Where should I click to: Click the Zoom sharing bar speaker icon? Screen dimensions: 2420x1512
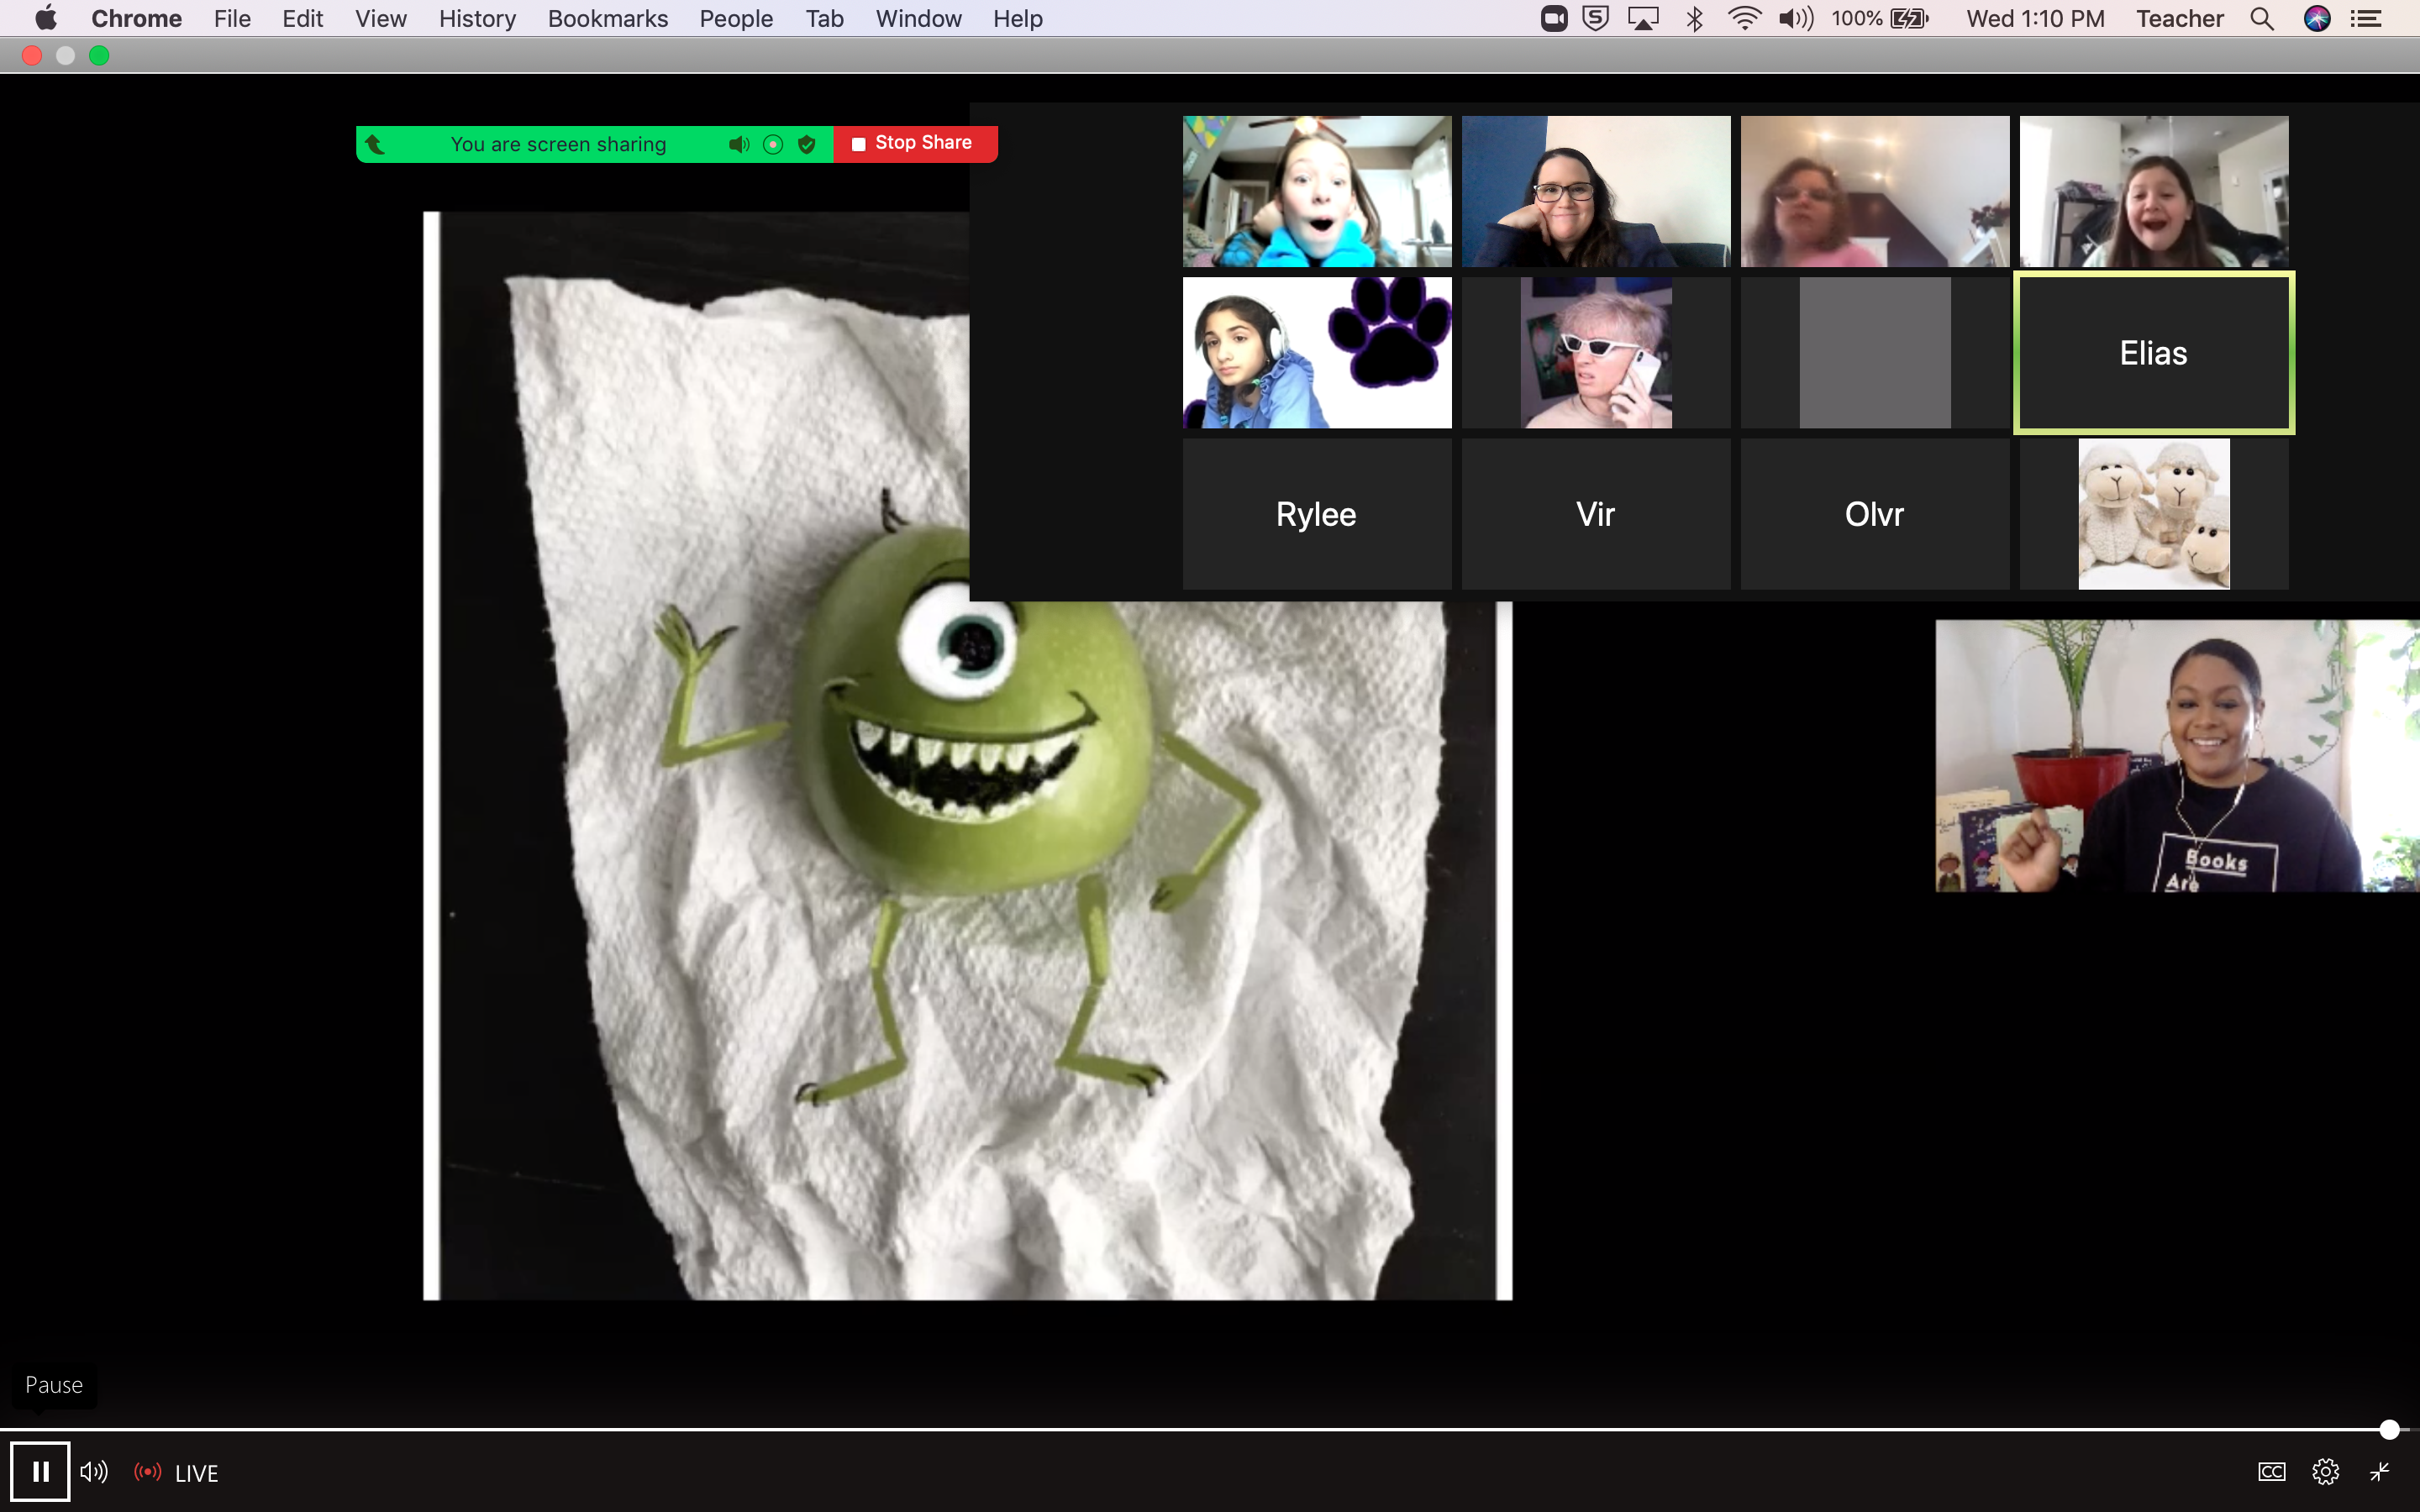pos(739,144)
